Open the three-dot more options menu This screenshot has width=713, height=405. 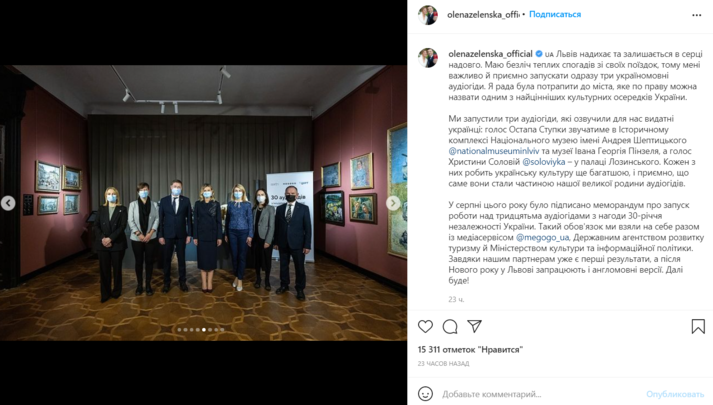(x=697, y=15)
